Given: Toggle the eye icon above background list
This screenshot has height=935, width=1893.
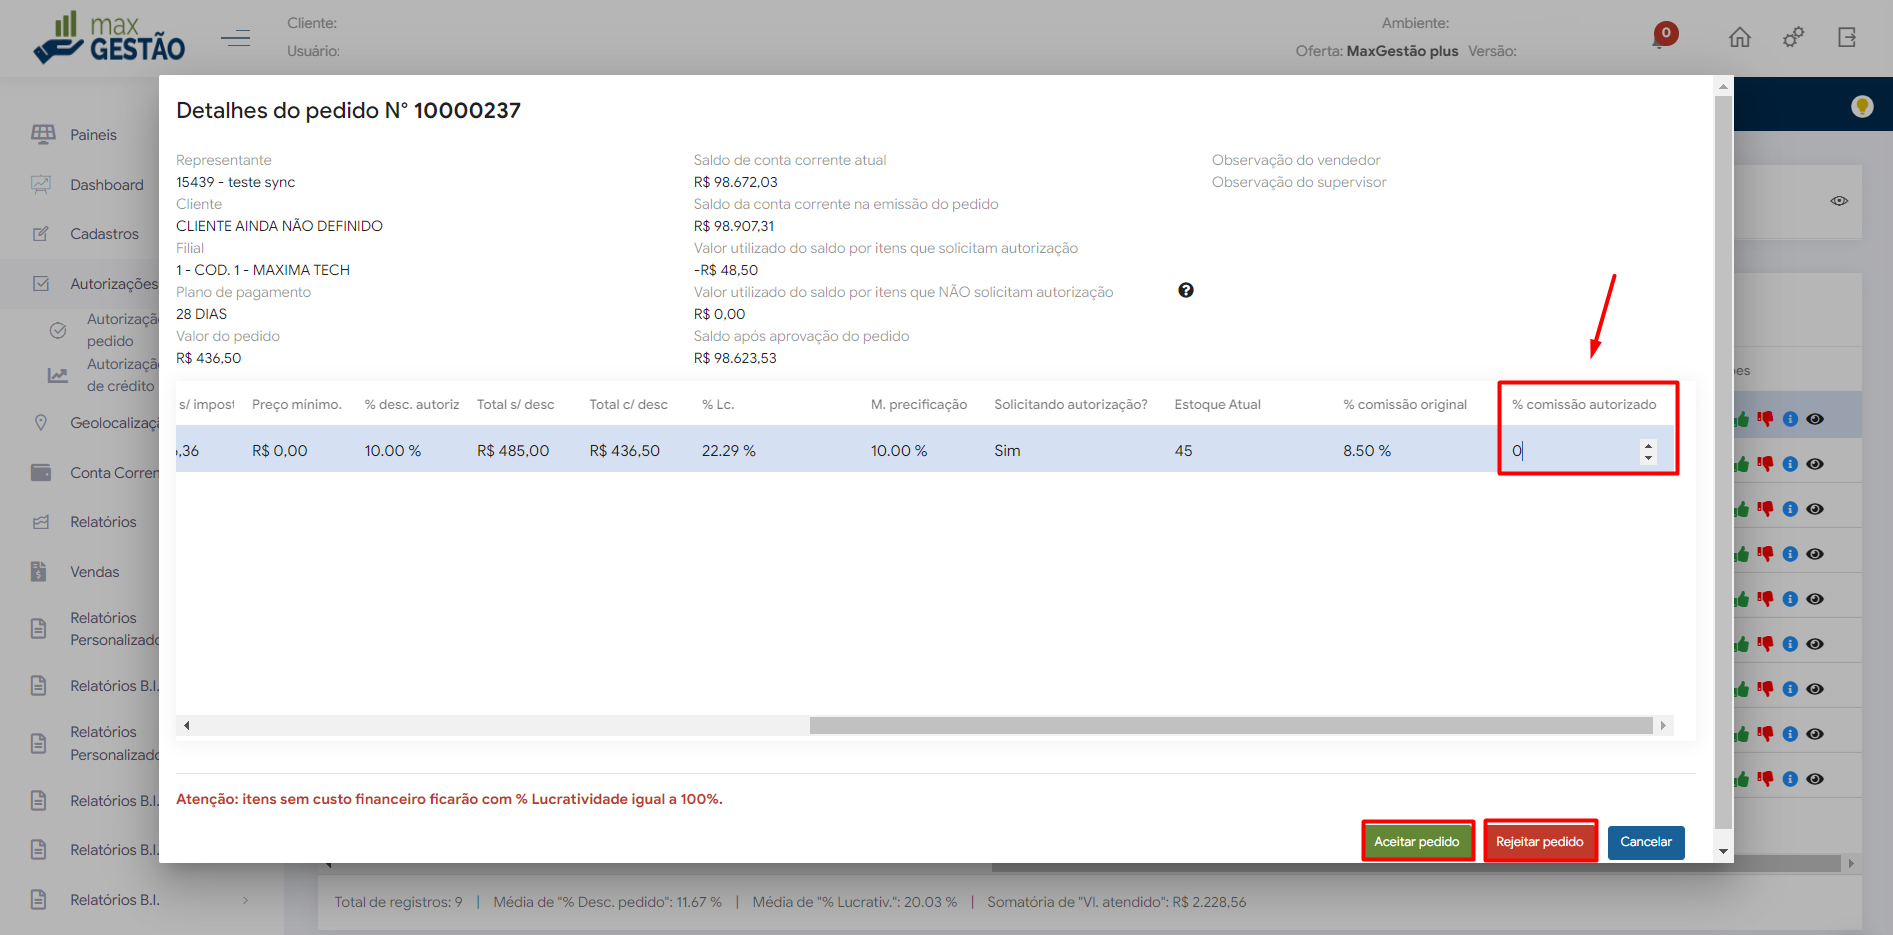Looking at the screenshot, I should pyautogui.click(x=1839, y=201).
